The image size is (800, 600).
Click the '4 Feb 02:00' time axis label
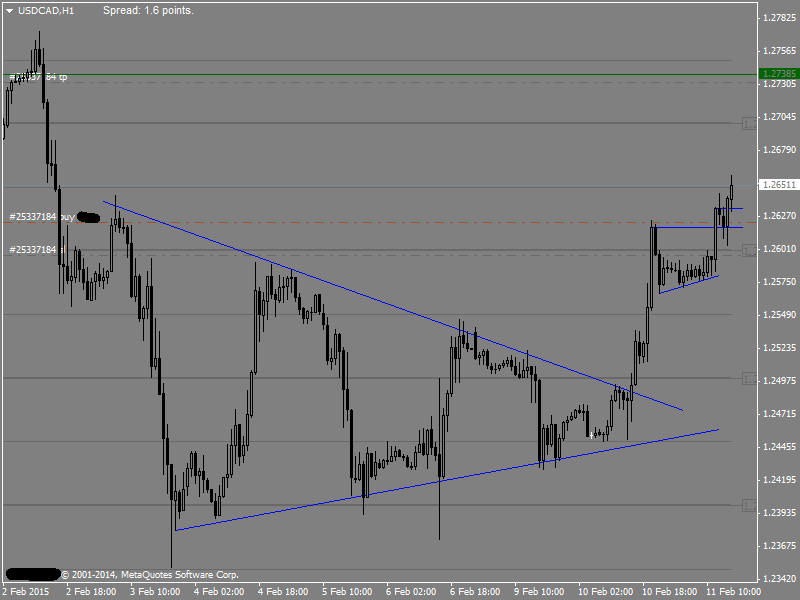(219, 592)
